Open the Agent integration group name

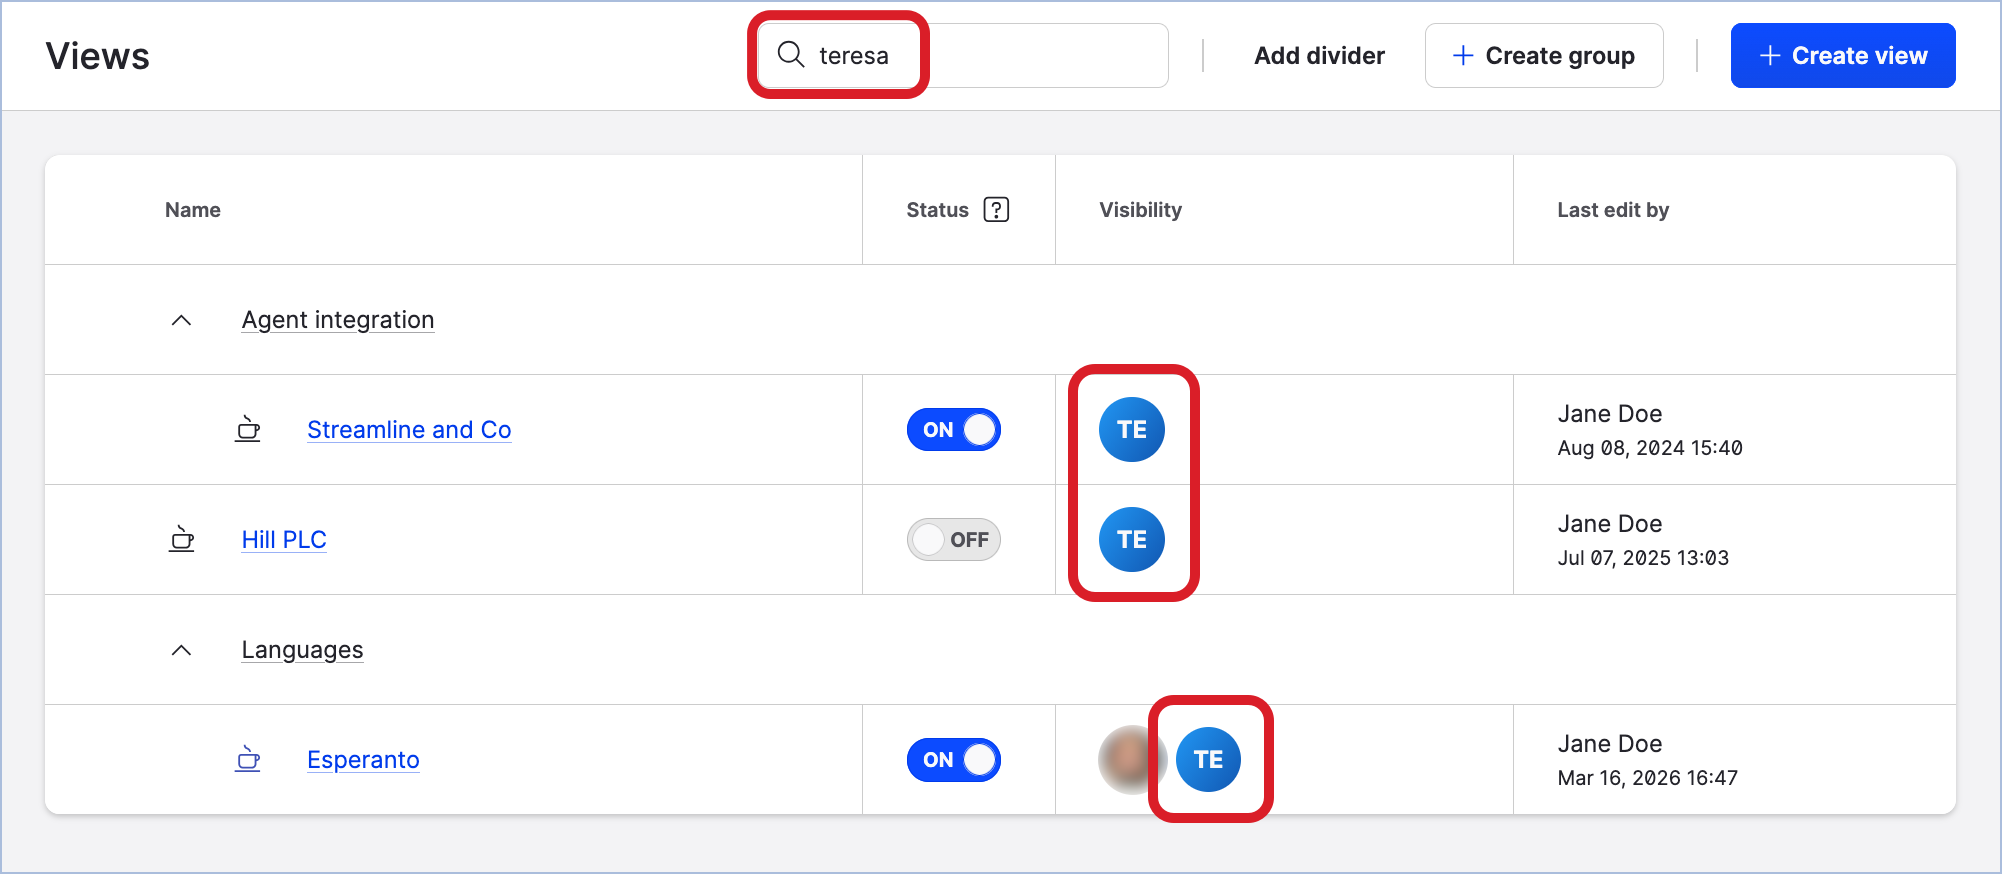click(x=338, y=320)
